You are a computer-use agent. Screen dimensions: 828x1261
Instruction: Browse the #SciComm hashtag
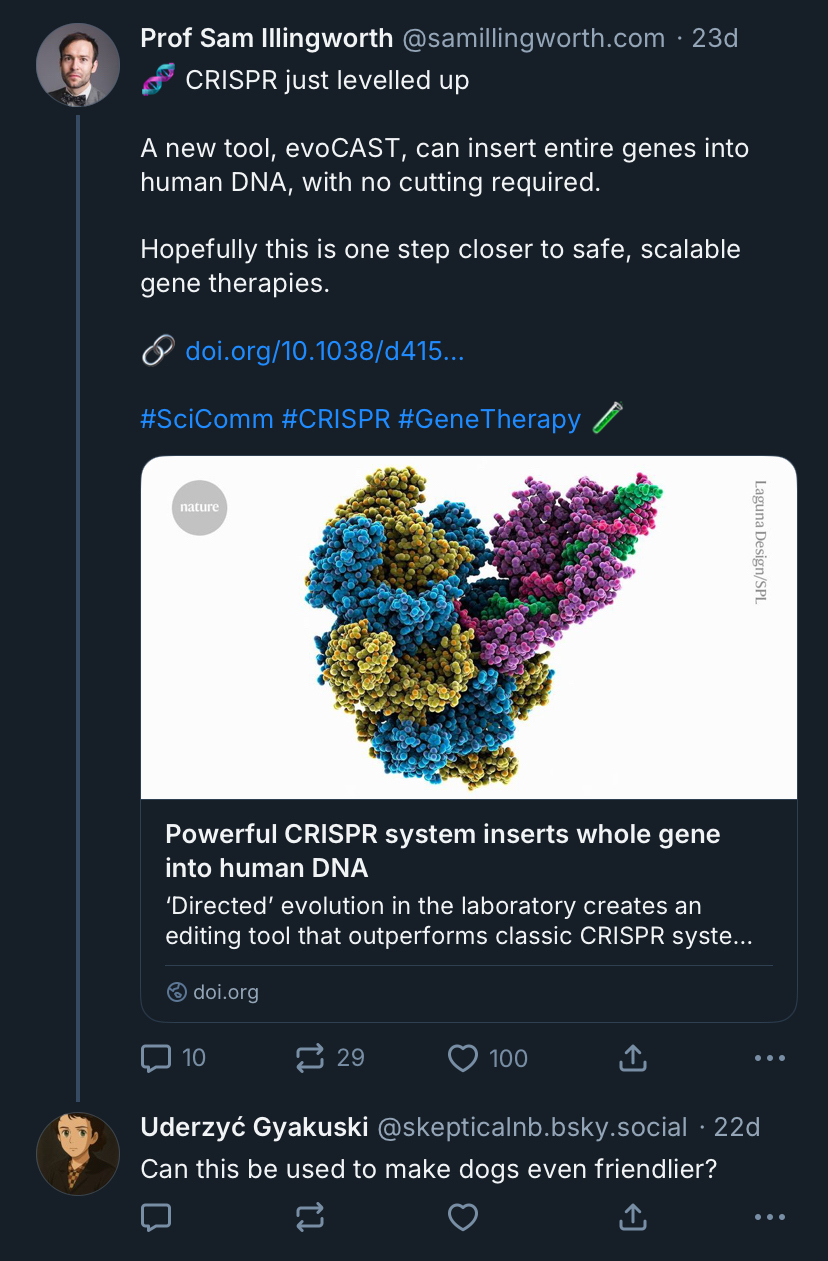tap(206, 419)
